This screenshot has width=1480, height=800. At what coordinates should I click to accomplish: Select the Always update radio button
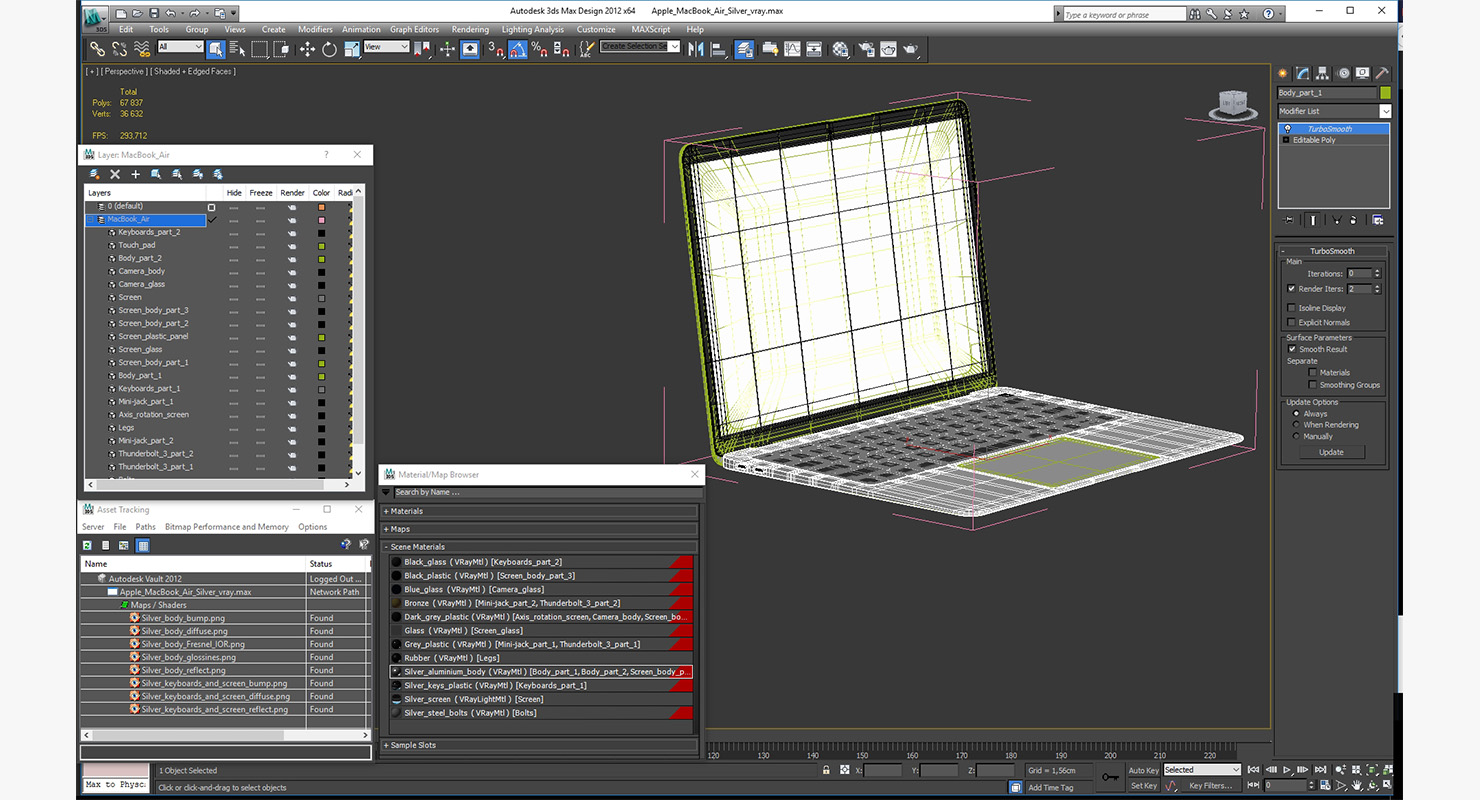(x=1296, y=413)
